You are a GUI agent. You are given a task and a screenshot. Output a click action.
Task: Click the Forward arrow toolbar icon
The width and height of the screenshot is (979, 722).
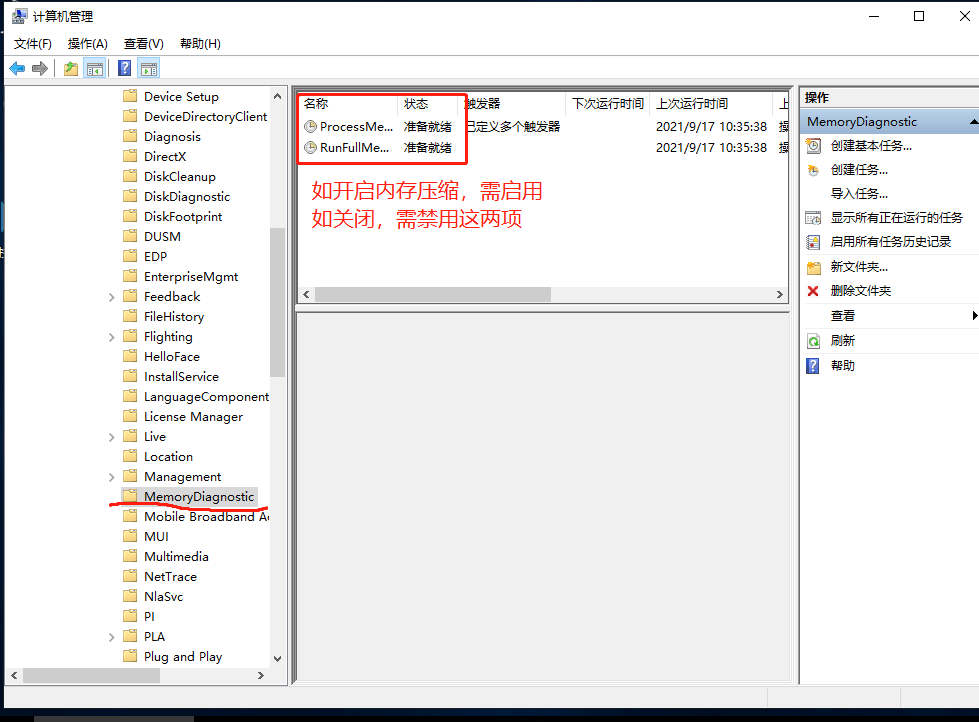pyautogui.click(x=40, y=68)
